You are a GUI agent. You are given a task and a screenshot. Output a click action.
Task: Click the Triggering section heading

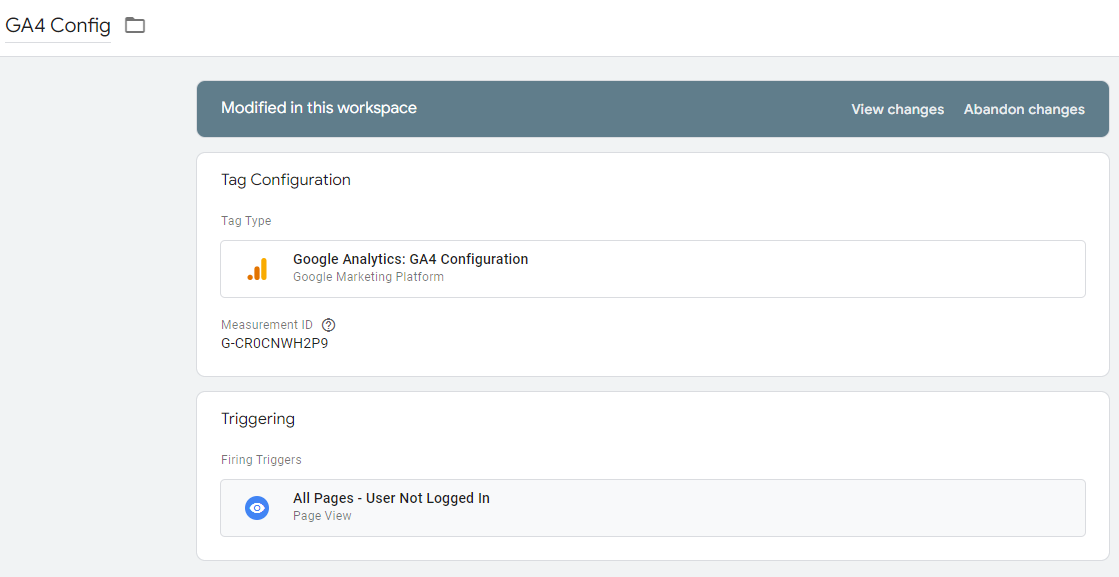click(257, 419)
